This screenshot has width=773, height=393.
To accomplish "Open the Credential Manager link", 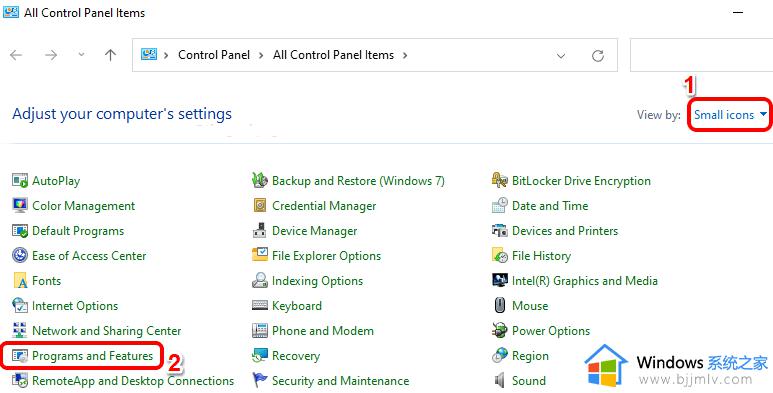I will tap(324, 206).
